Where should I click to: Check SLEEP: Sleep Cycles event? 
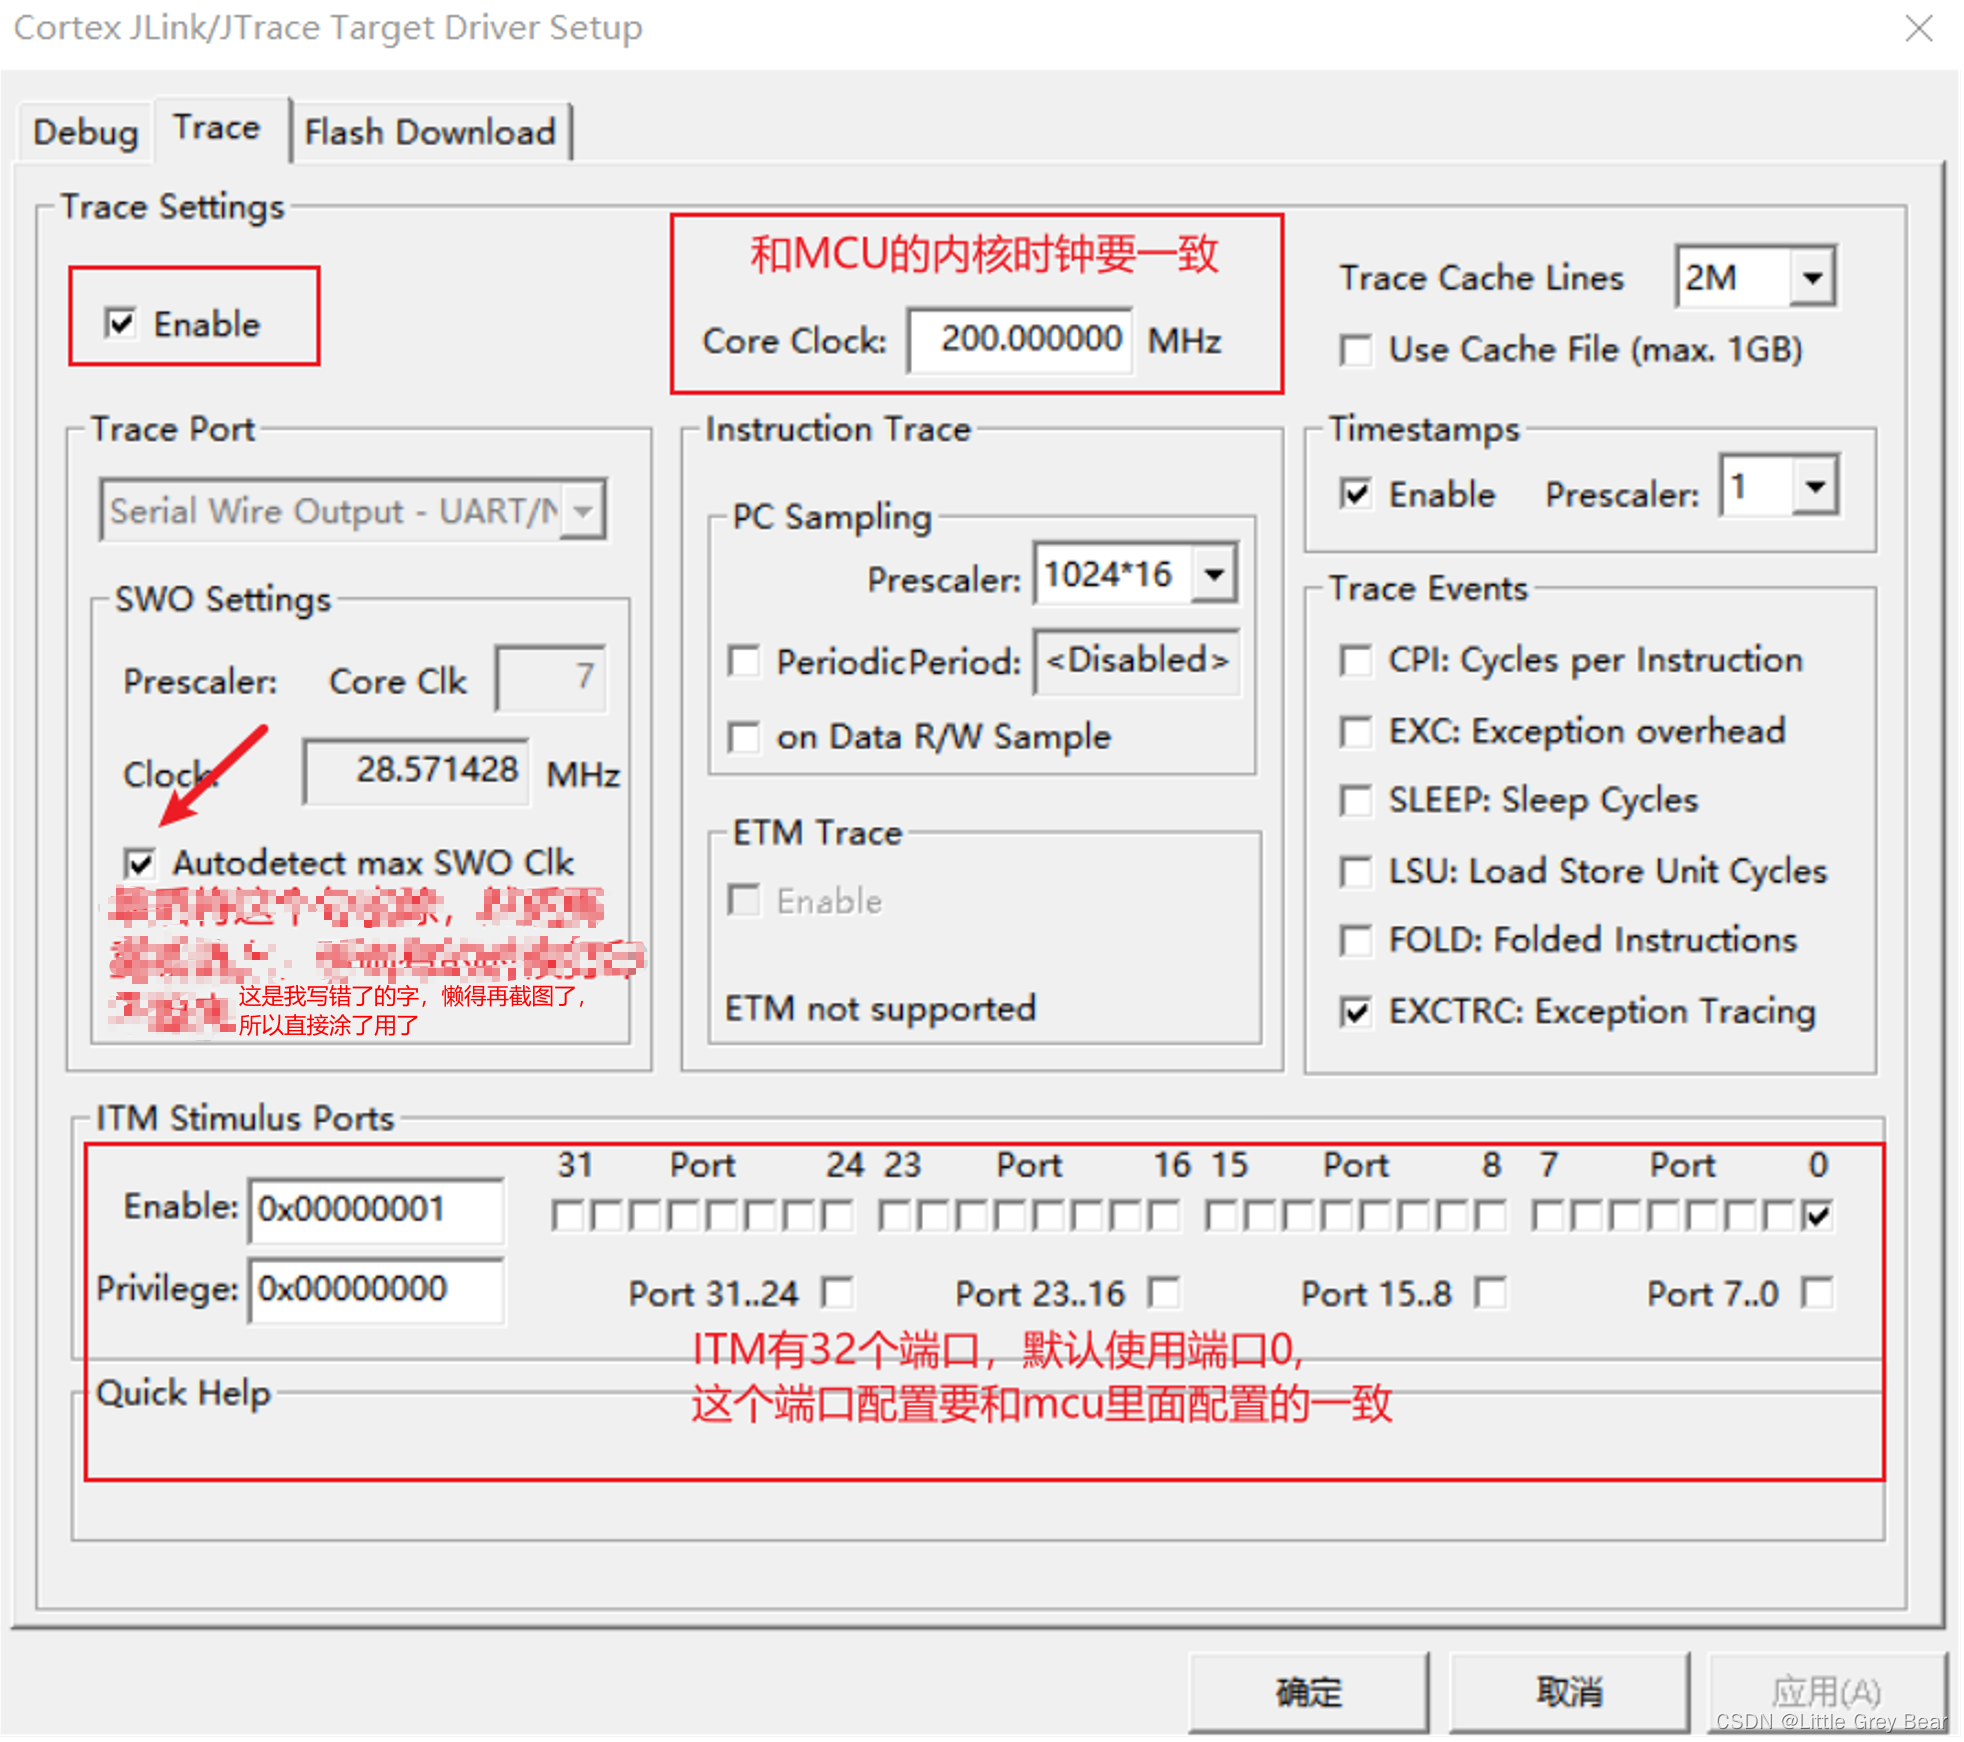pyautogui.click(x=1356, y=800)
